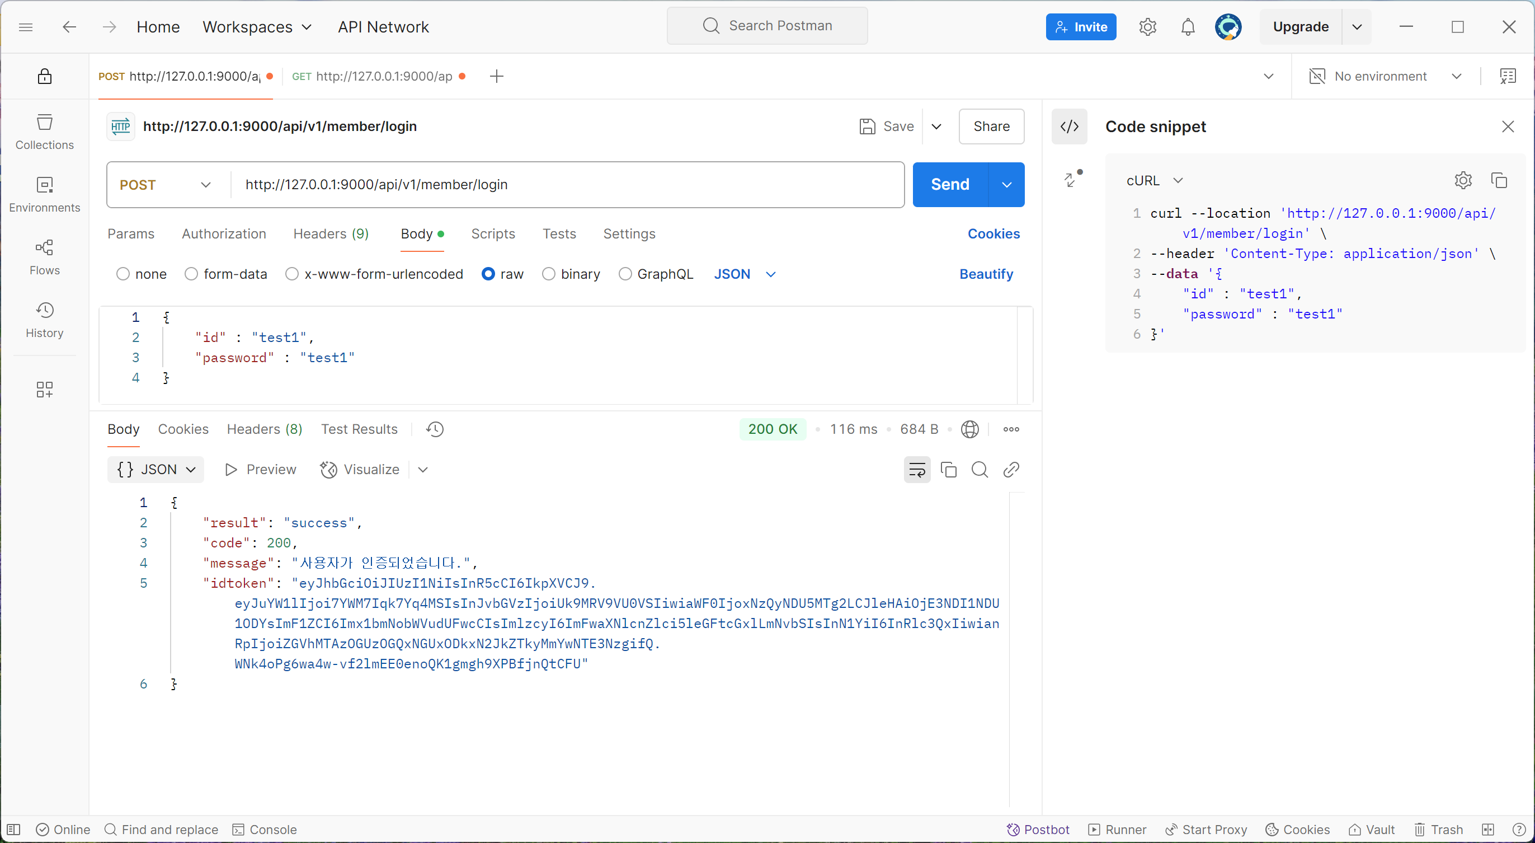Open the request Settings tab
Viewport: 1535px width, 843px height.
tap(629, 234)
